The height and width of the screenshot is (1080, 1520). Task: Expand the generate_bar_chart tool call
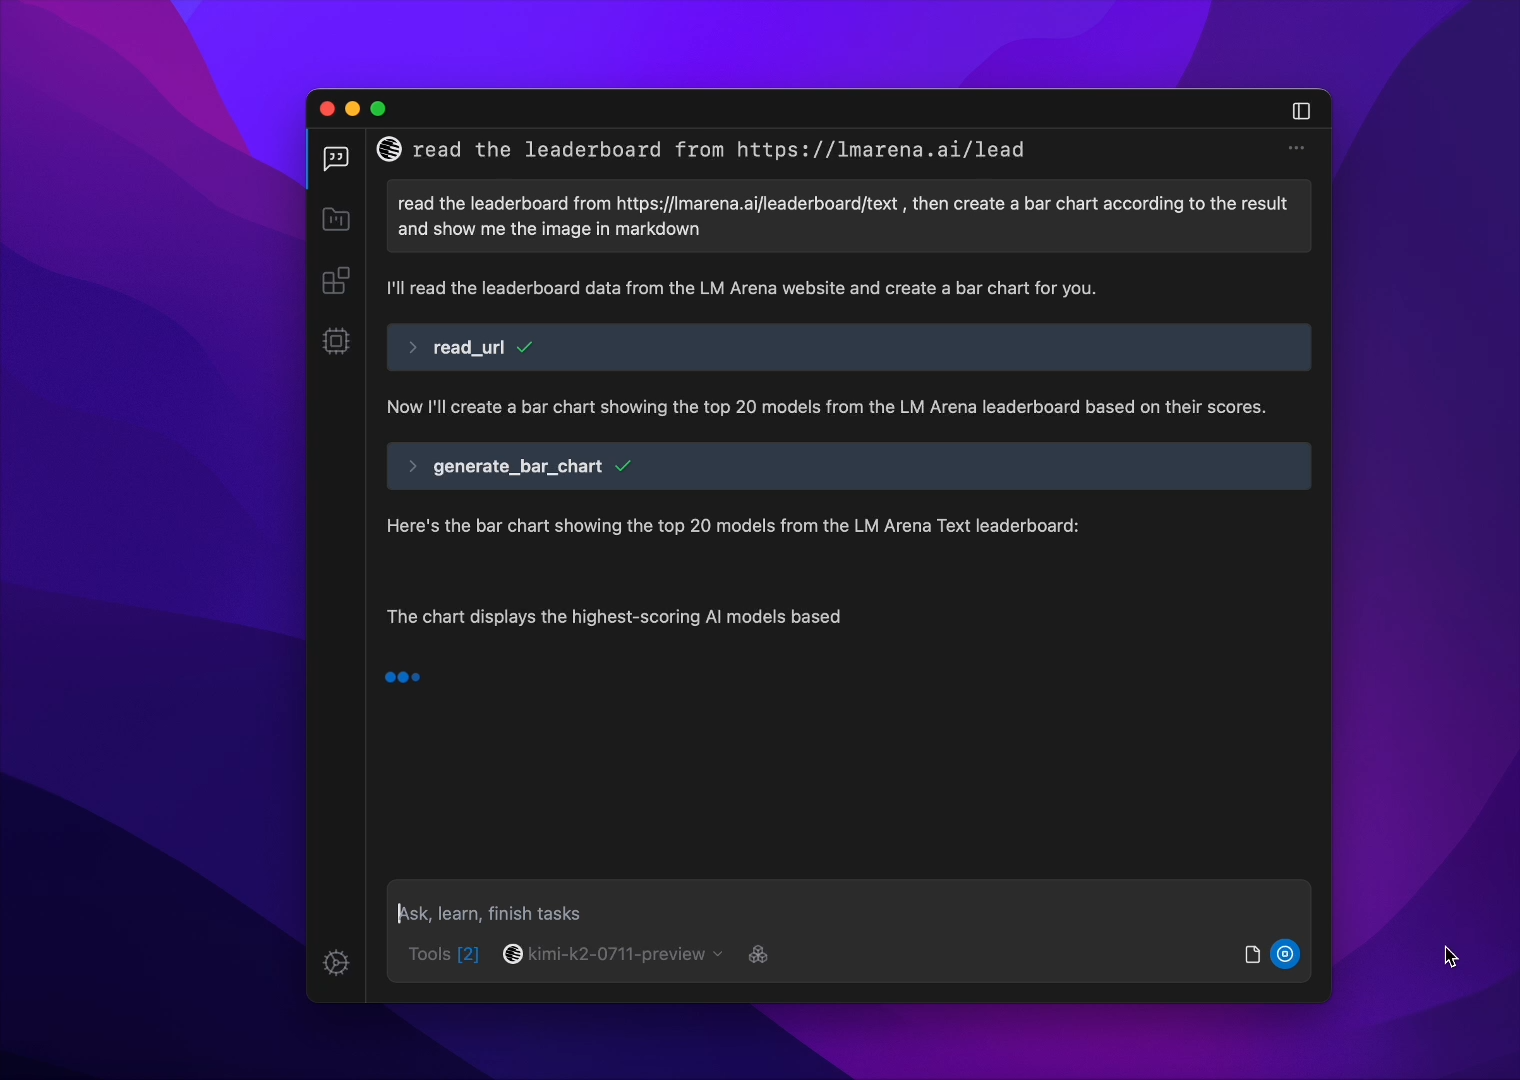tap(849, 466)
